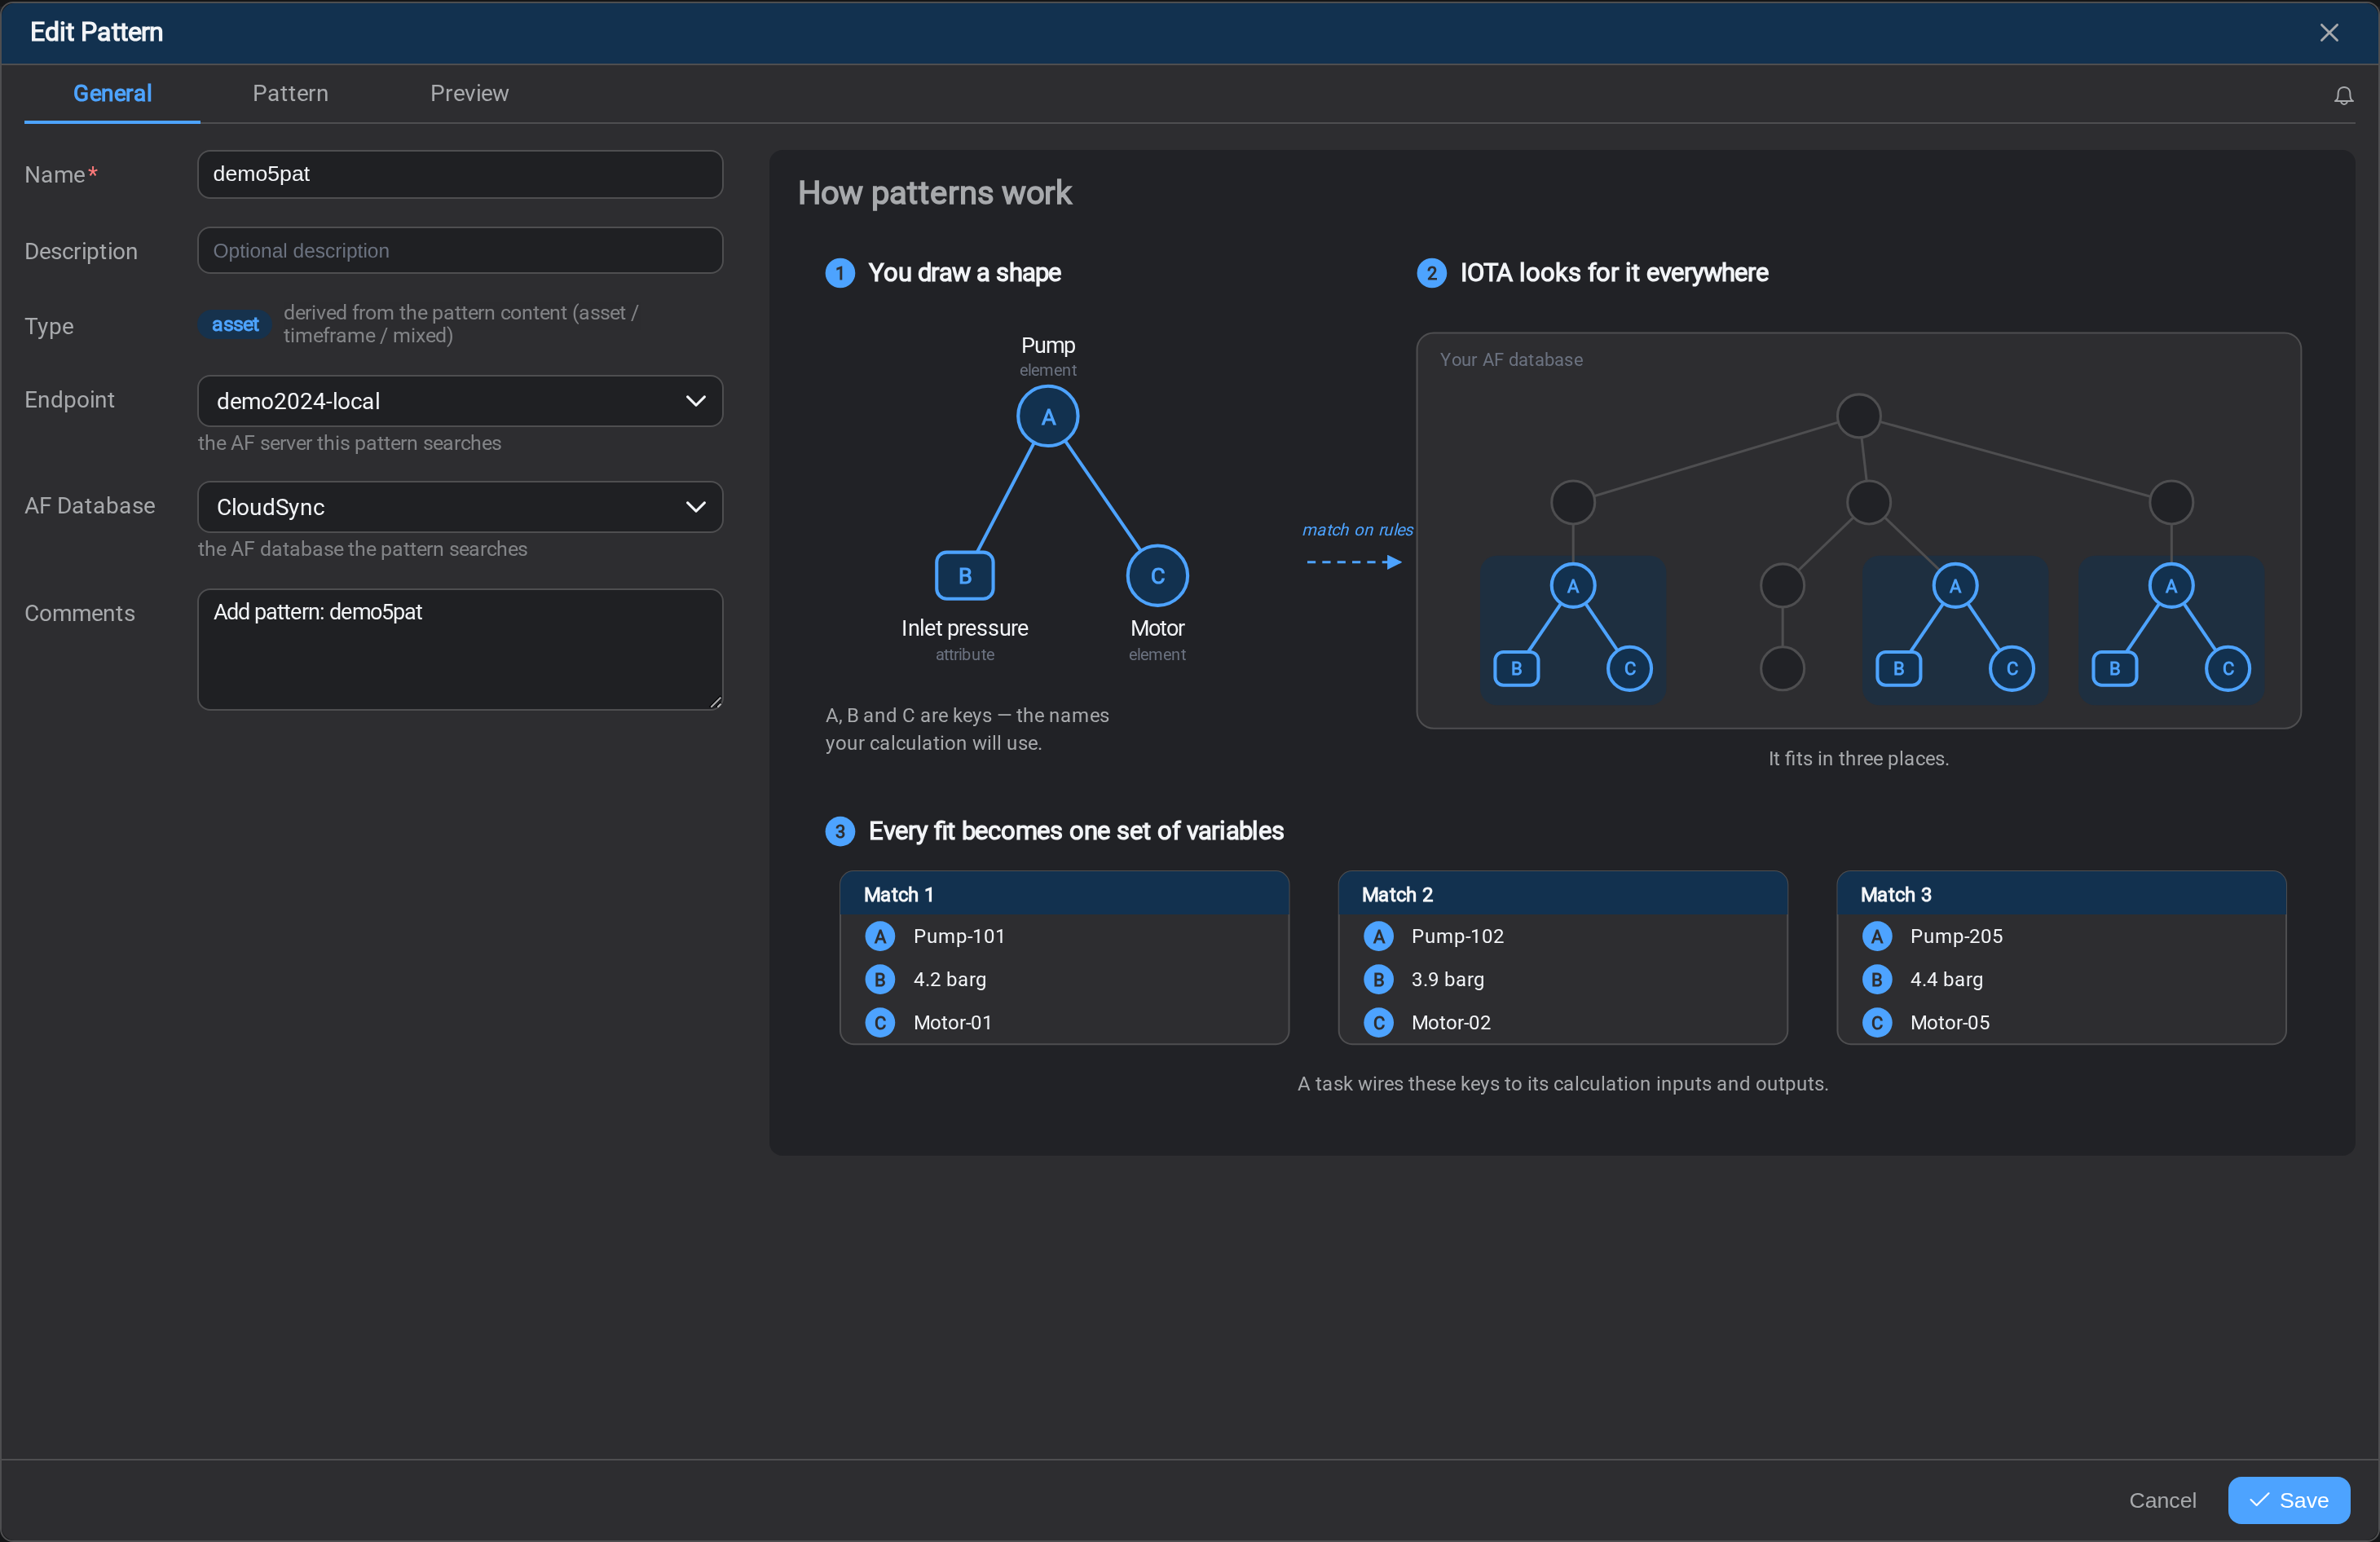Screen dimensions: 2380x1542
Task: Click the top root node of AF database tree
Action: (x=1858, y=416)
